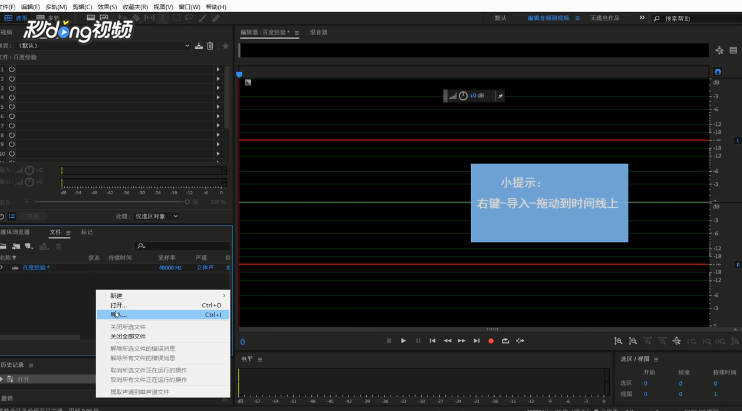
Task: Toggle the Loop Playback icon
Action: 505,341
